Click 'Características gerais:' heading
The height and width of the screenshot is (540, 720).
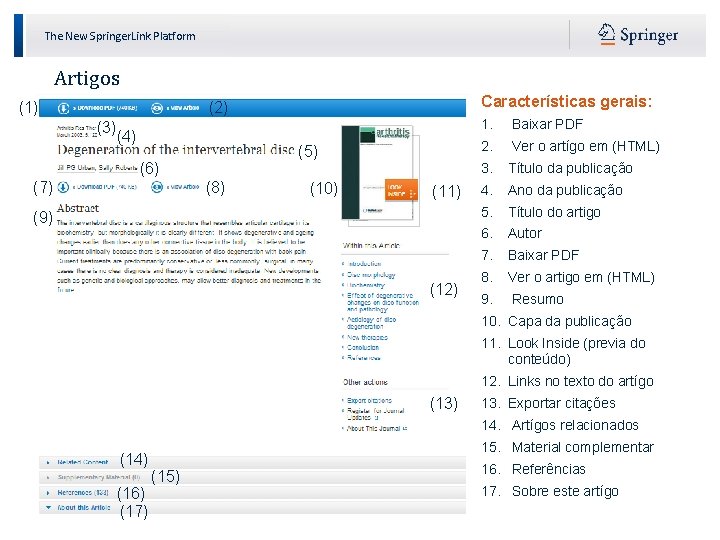click(x=566, y=101)
